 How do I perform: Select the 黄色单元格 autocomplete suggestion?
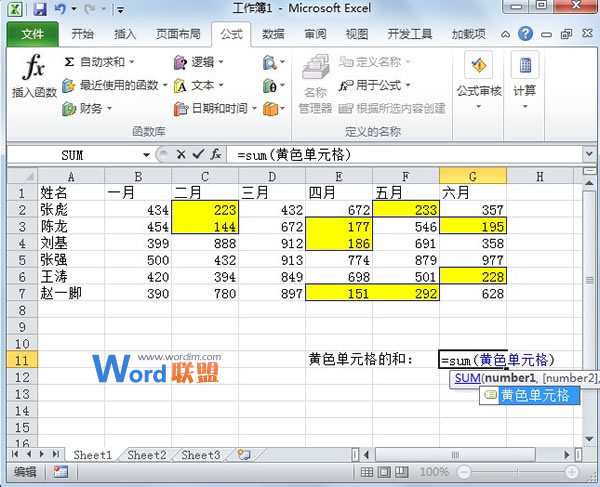click(534, 396)
